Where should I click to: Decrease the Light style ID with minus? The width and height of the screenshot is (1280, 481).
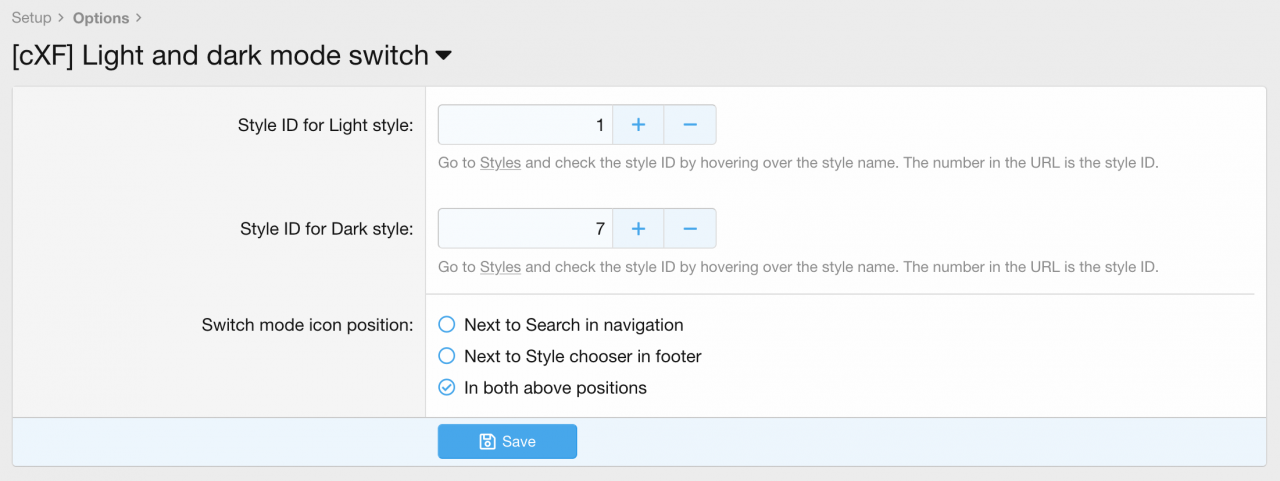click(x=690, y=125)
